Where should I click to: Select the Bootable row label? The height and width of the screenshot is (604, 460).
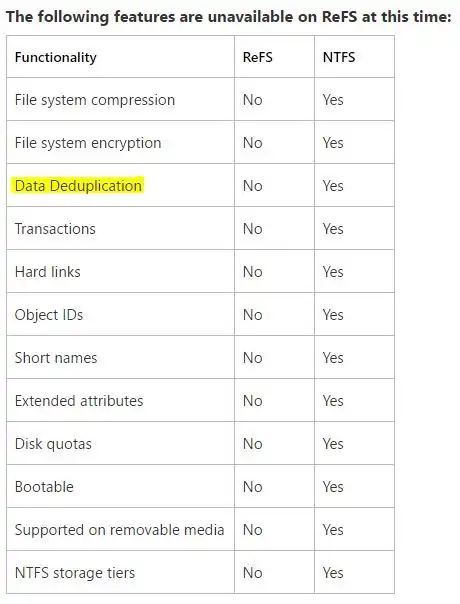[x=44, y=487]
